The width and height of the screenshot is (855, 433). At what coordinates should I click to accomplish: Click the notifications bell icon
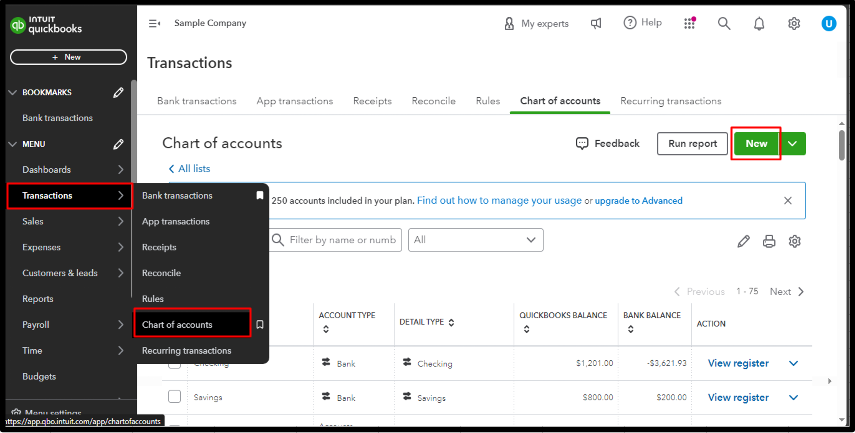click(x=759, y=23)
